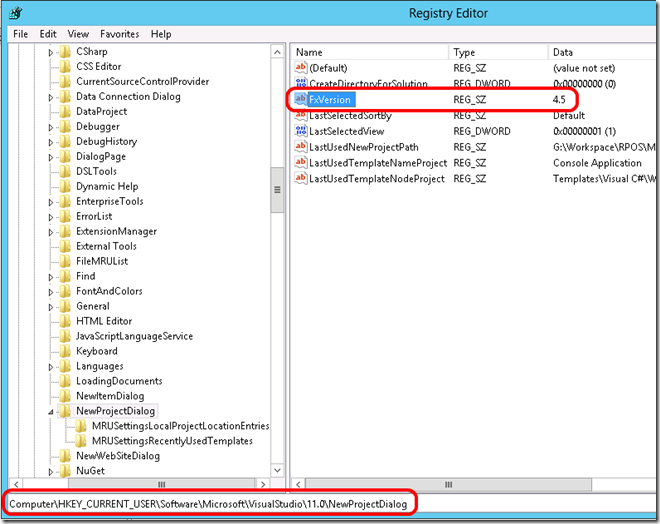The image size is (660, 524).
Task: Expand the Debugger key
Action: (x=51, y=128)
